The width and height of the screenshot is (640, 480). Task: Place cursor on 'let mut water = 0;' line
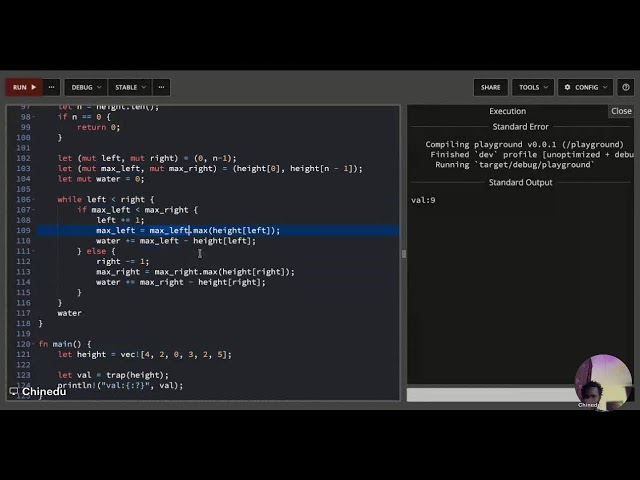101,179
